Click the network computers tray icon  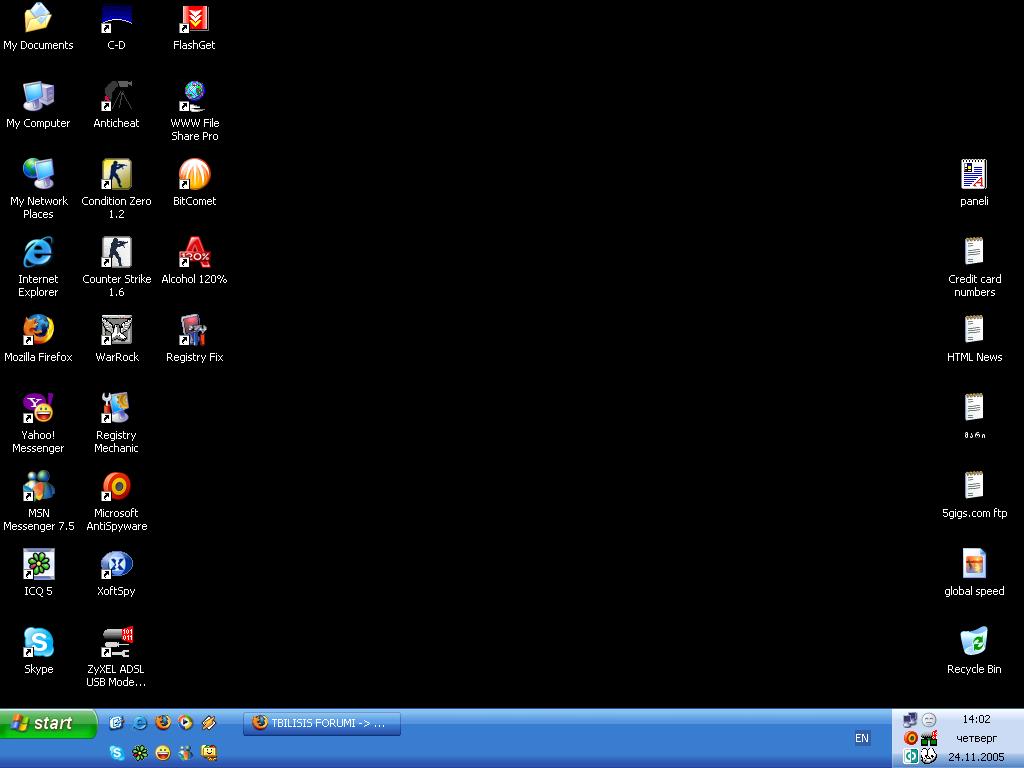910,720
